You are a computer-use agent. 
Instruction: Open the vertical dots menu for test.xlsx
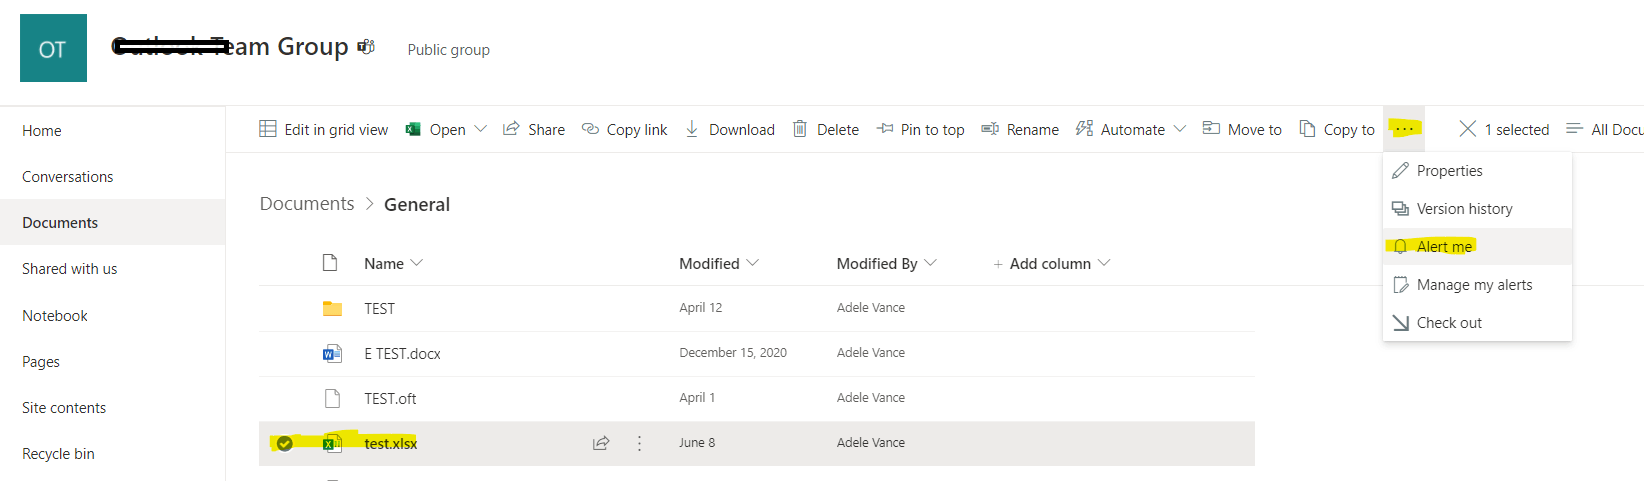click(x=640, y=443)
